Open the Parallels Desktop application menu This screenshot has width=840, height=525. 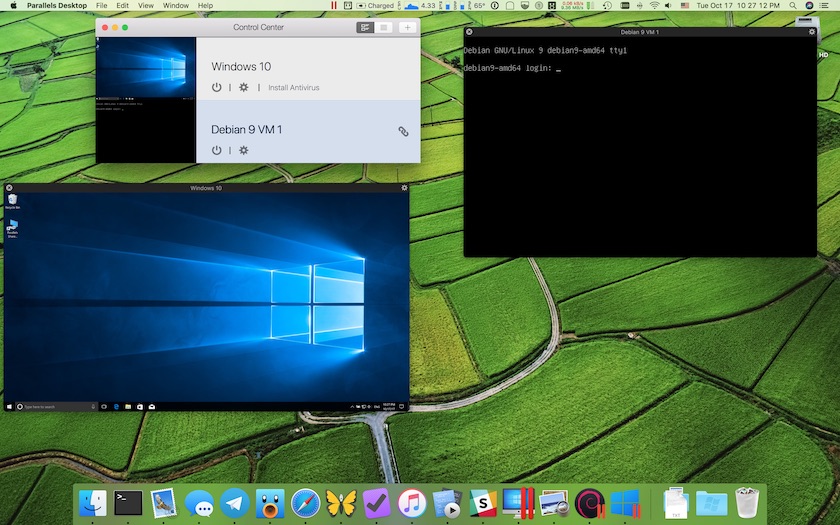57,5
